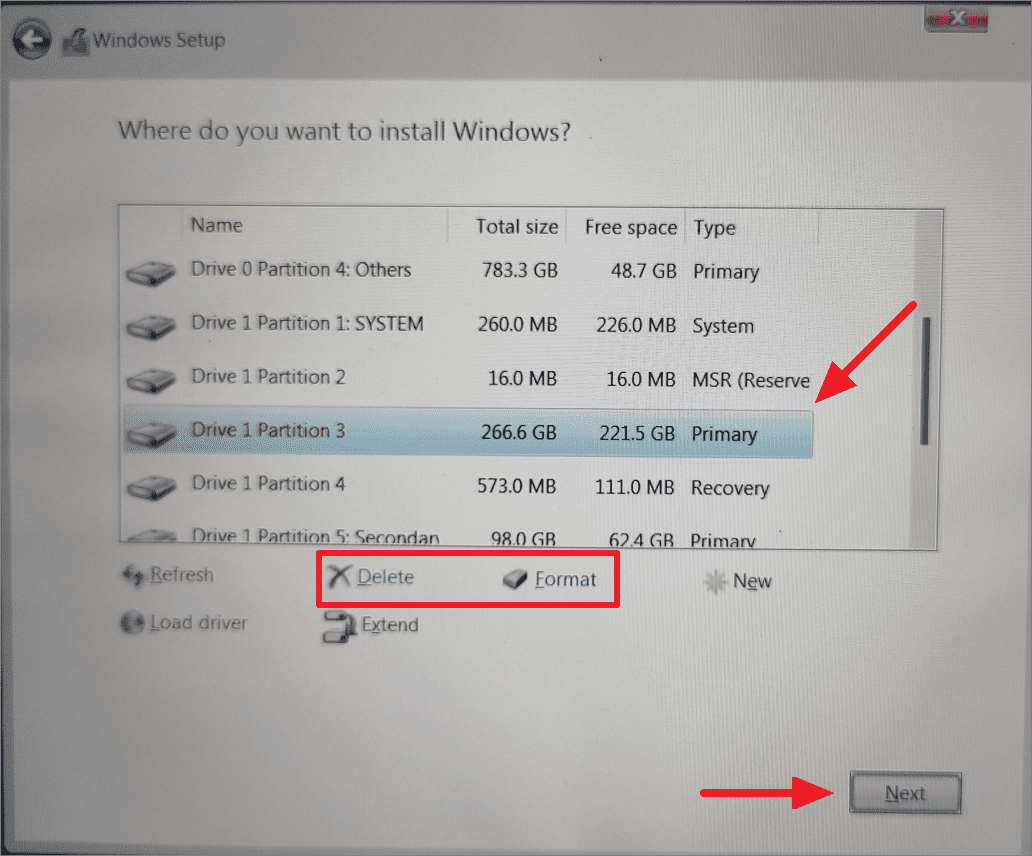Screen dimensions: 1032x856
Task: Select Drive 1 Partition 1: SYSTEM
Action: click(468, 326)
